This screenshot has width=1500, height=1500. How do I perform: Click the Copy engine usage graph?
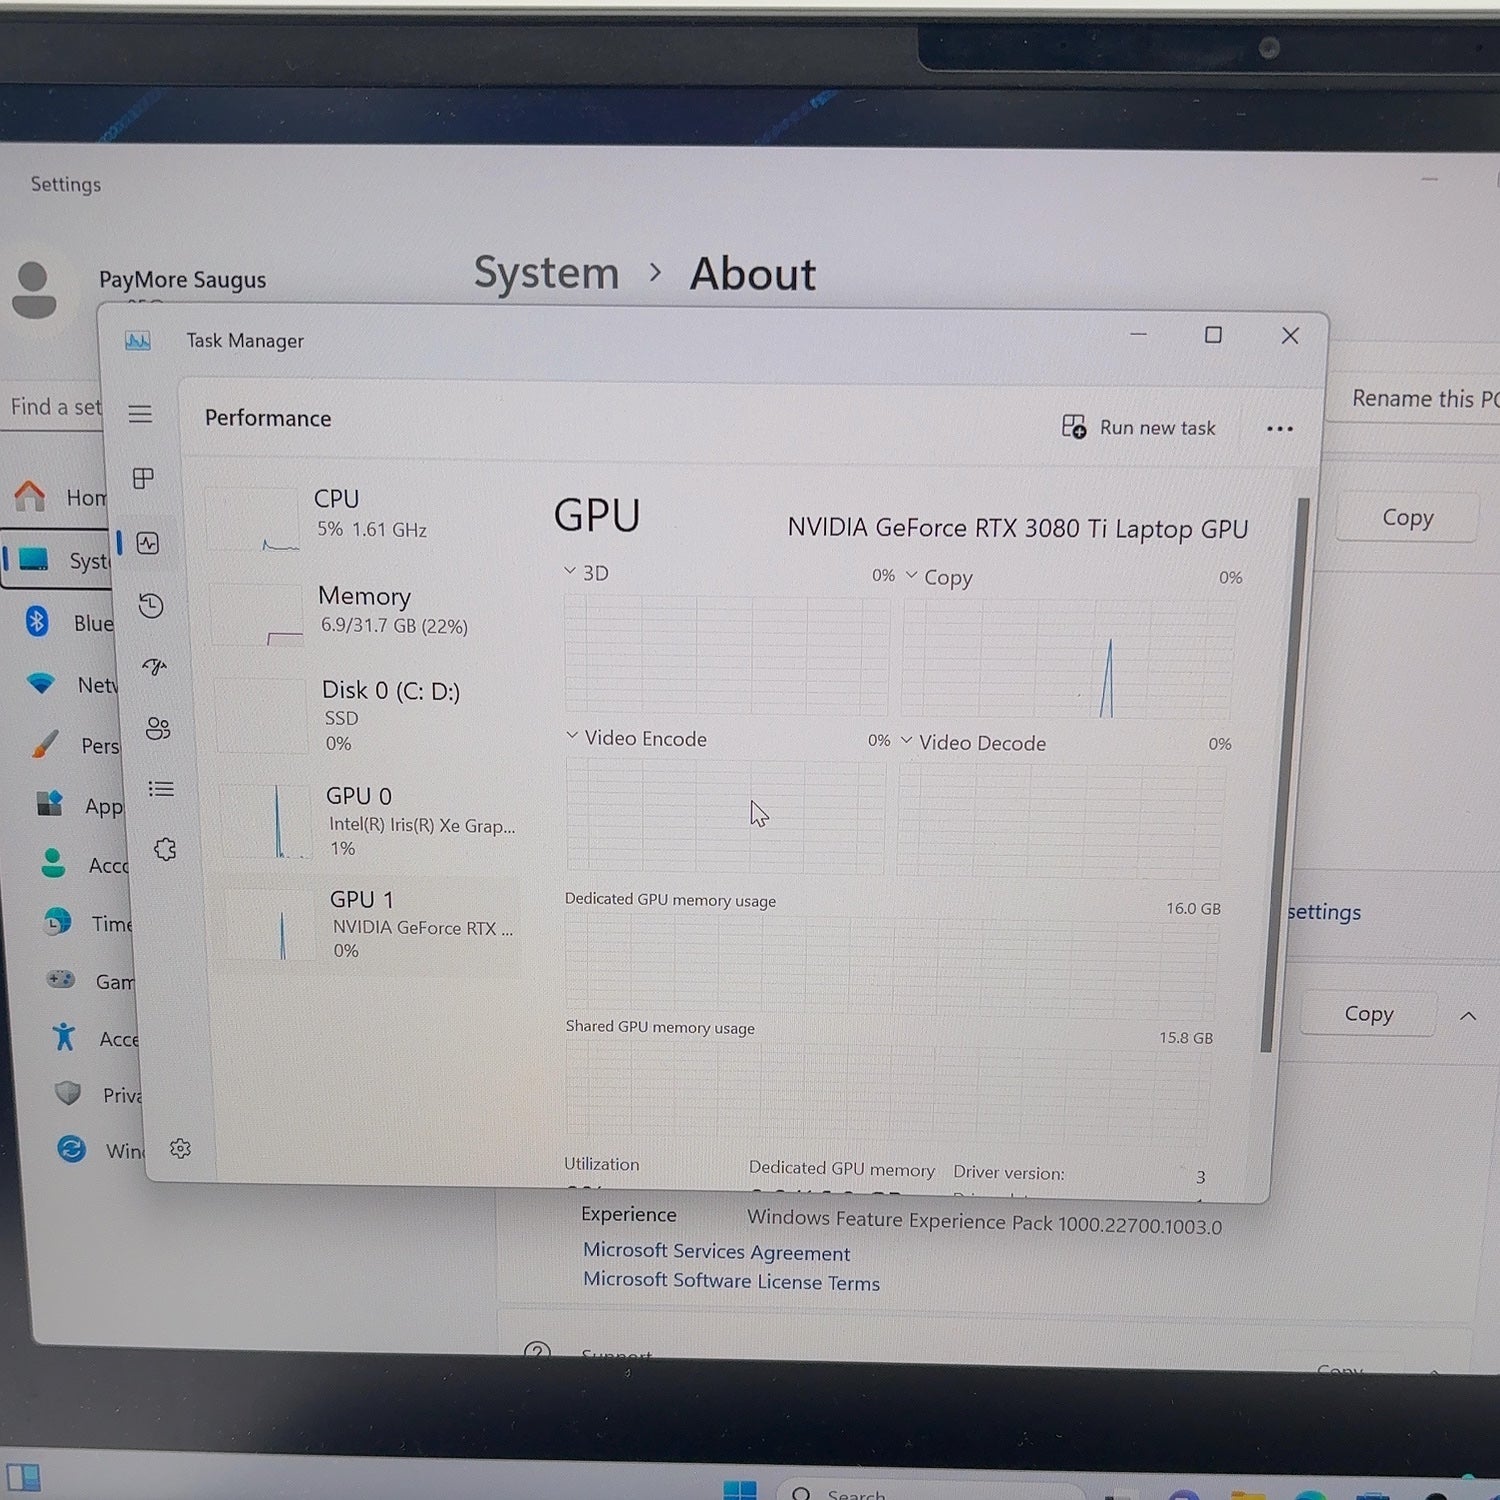[1067, 660]
